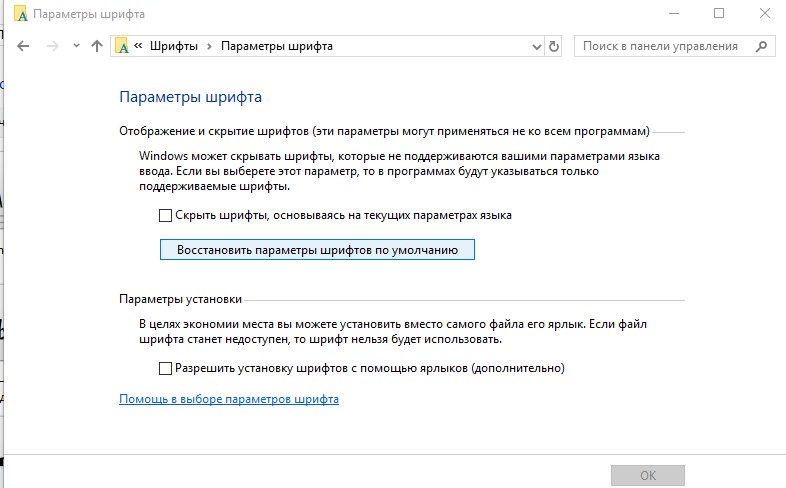Open the Шрифты breadcrumb item

point(173,46)
